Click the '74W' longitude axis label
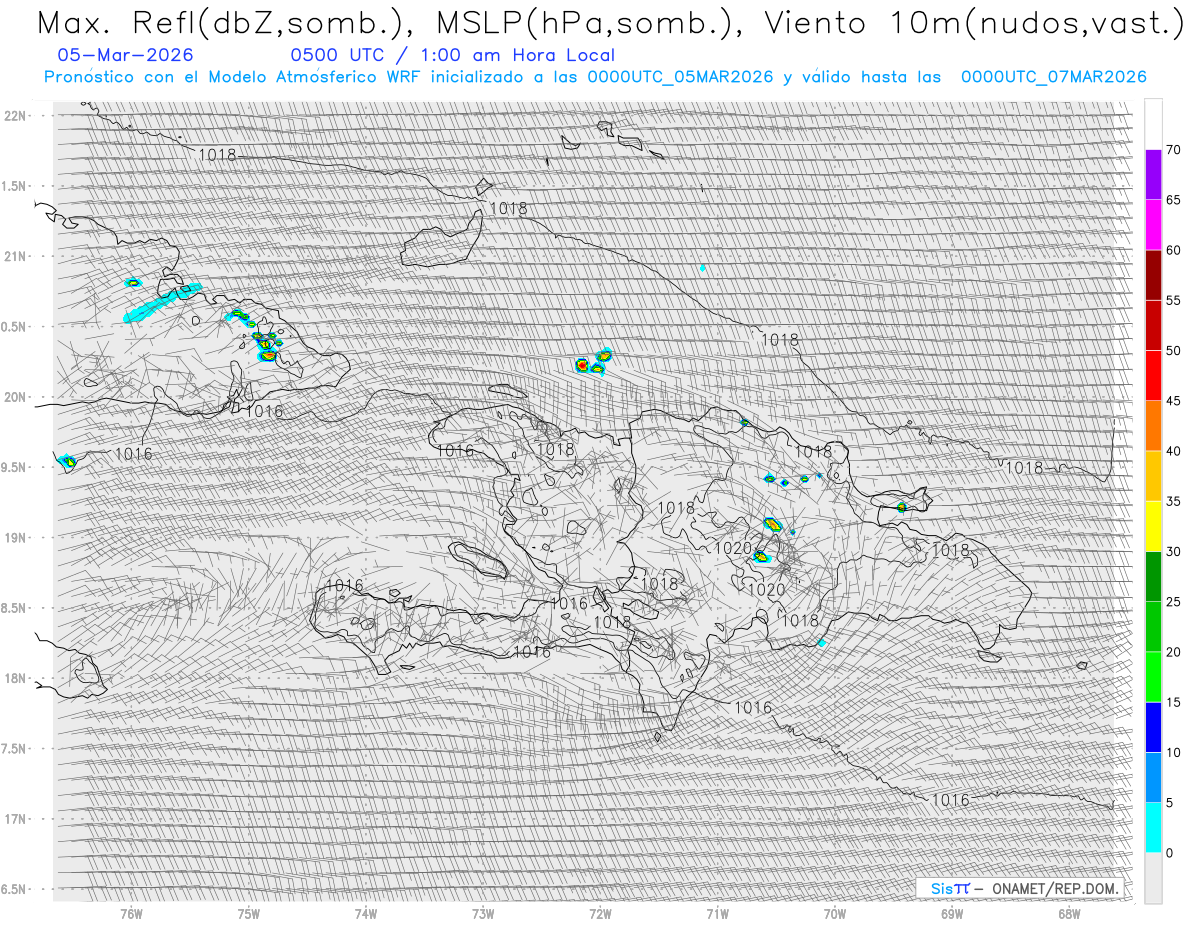The image size is (1200, 927). click(x=365, y=913)
